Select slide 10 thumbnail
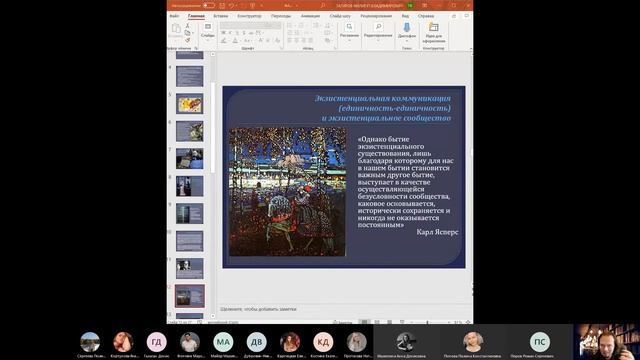 pyautogui.click(x=189, y=241)
